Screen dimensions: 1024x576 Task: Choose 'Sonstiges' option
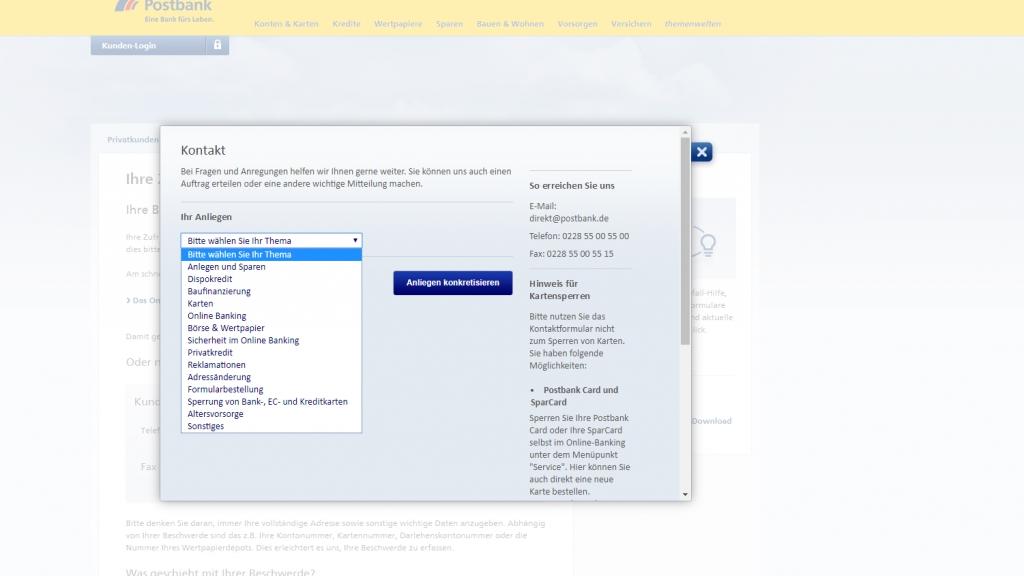pos(271,426)
